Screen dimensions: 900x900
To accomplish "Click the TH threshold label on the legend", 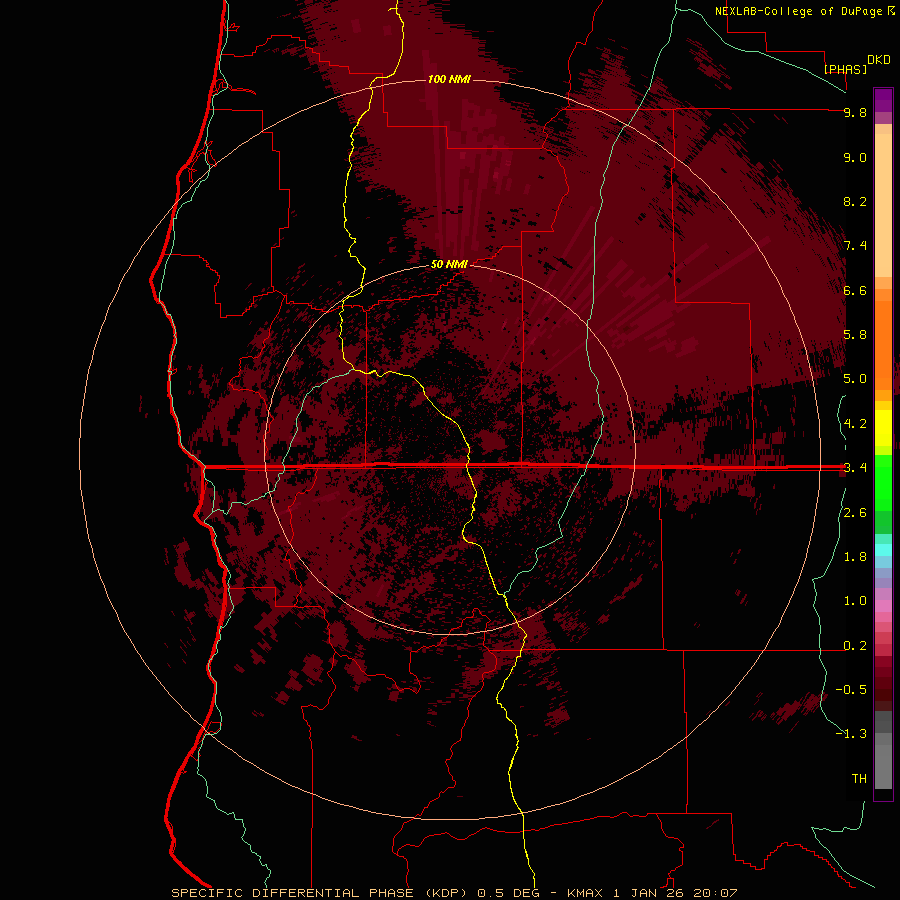I will point(859,779).
